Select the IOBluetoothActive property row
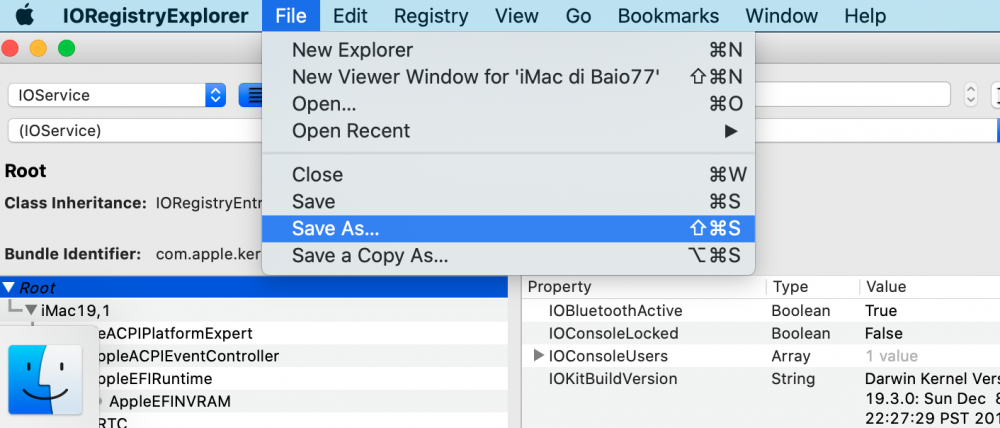The image size is (1000, 428). tap(760, 311)
